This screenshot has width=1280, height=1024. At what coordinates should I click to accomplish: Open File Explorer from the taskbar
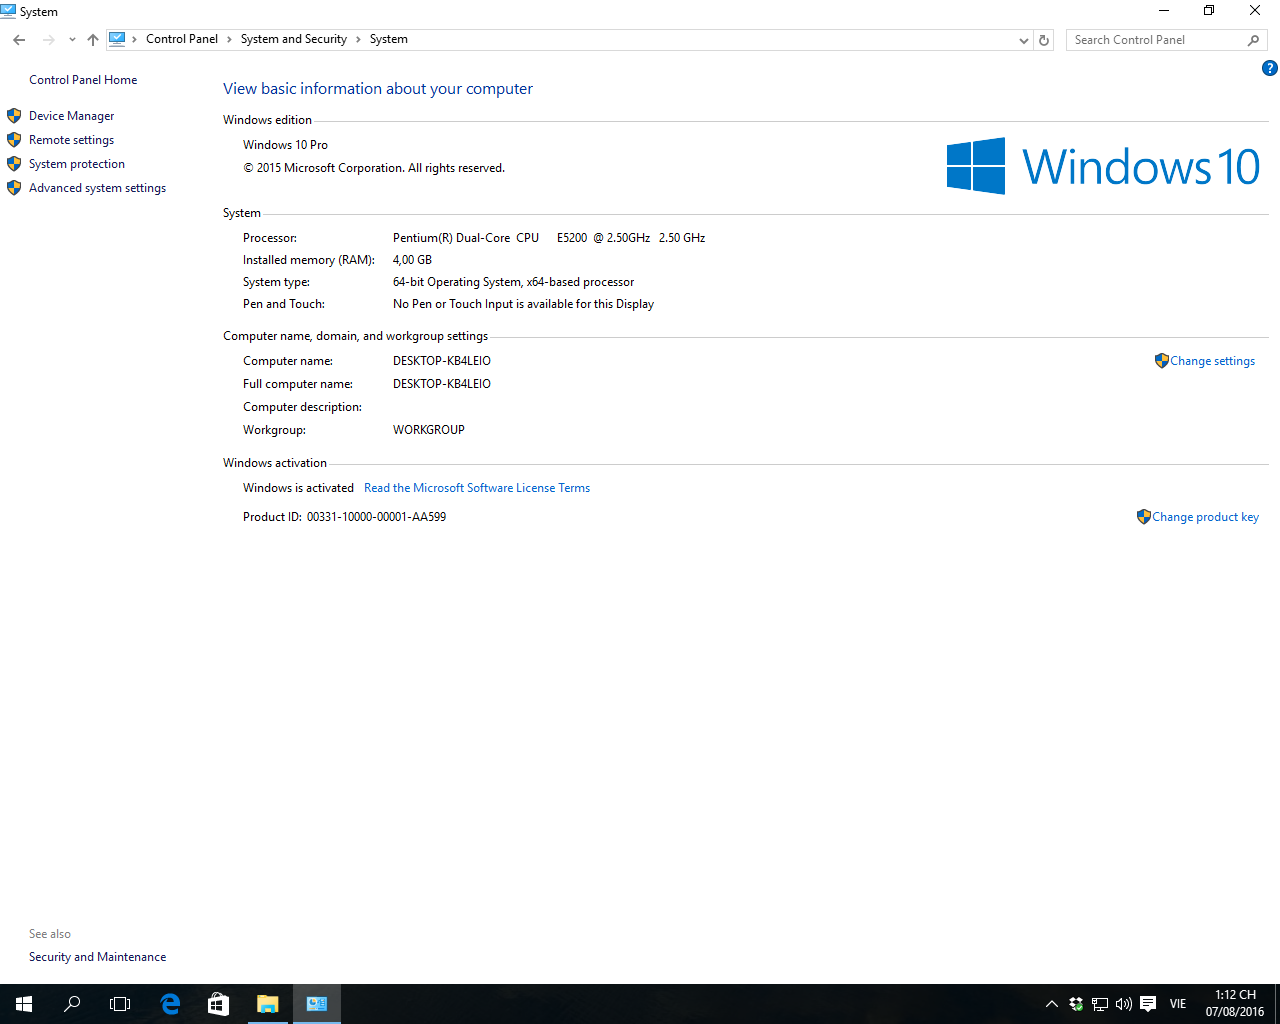click(267, 1004)
